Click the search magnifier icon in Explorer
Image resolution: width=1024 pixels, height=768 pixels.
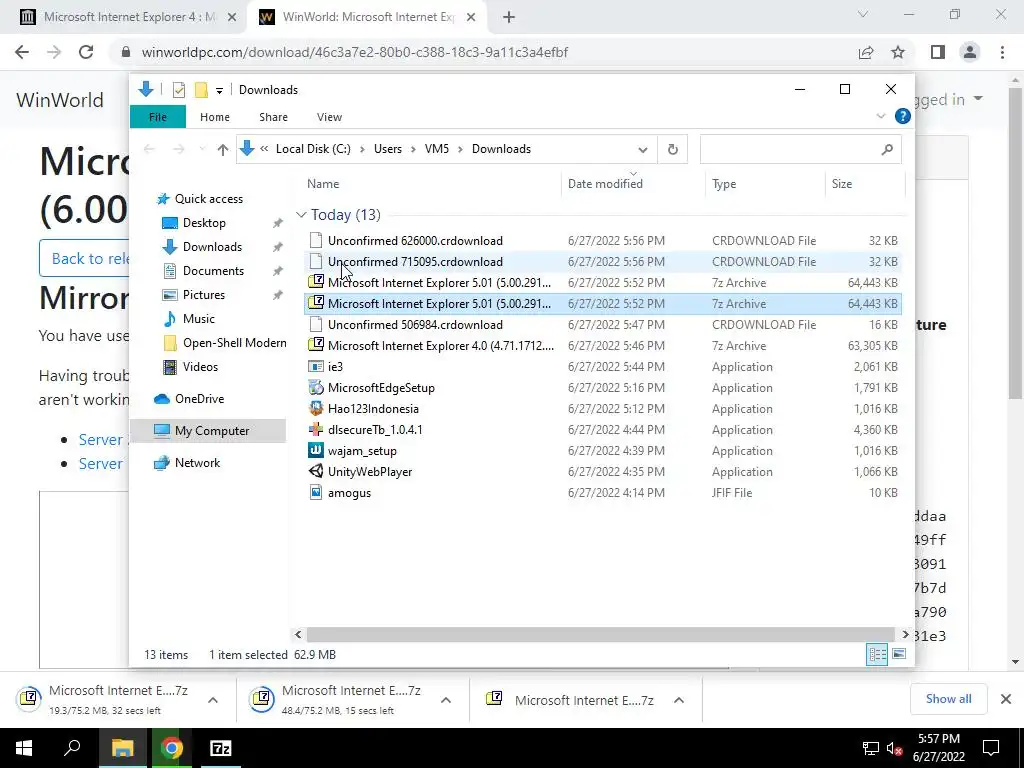(887, 150)
